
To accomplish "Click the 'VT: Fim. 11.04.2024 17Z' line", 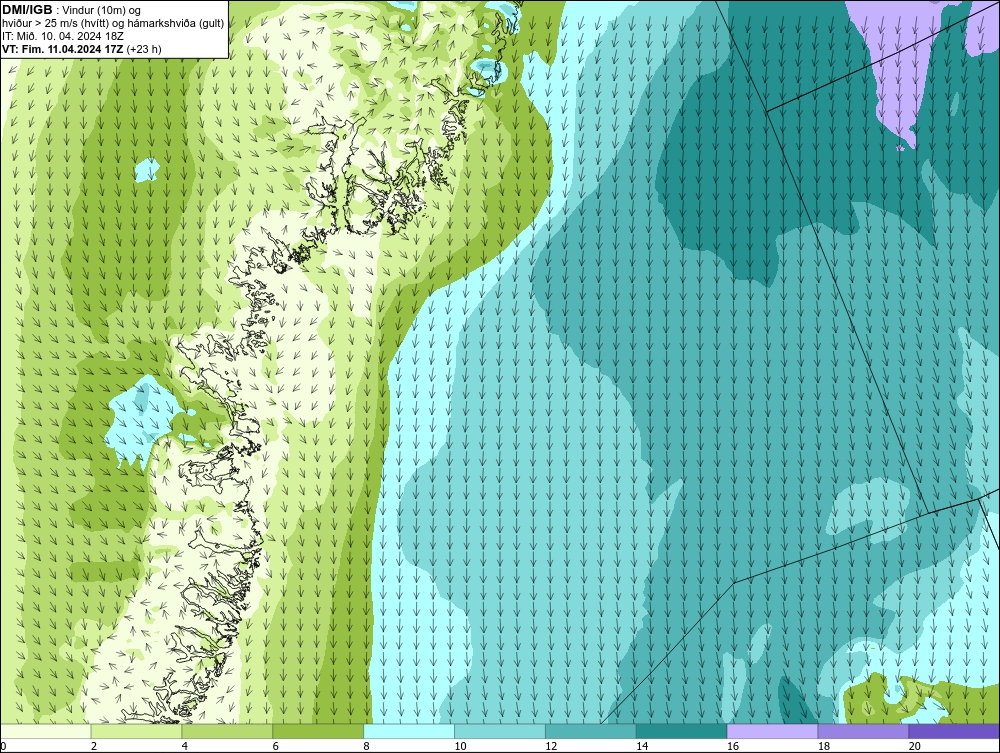I will tap(63, 49).
